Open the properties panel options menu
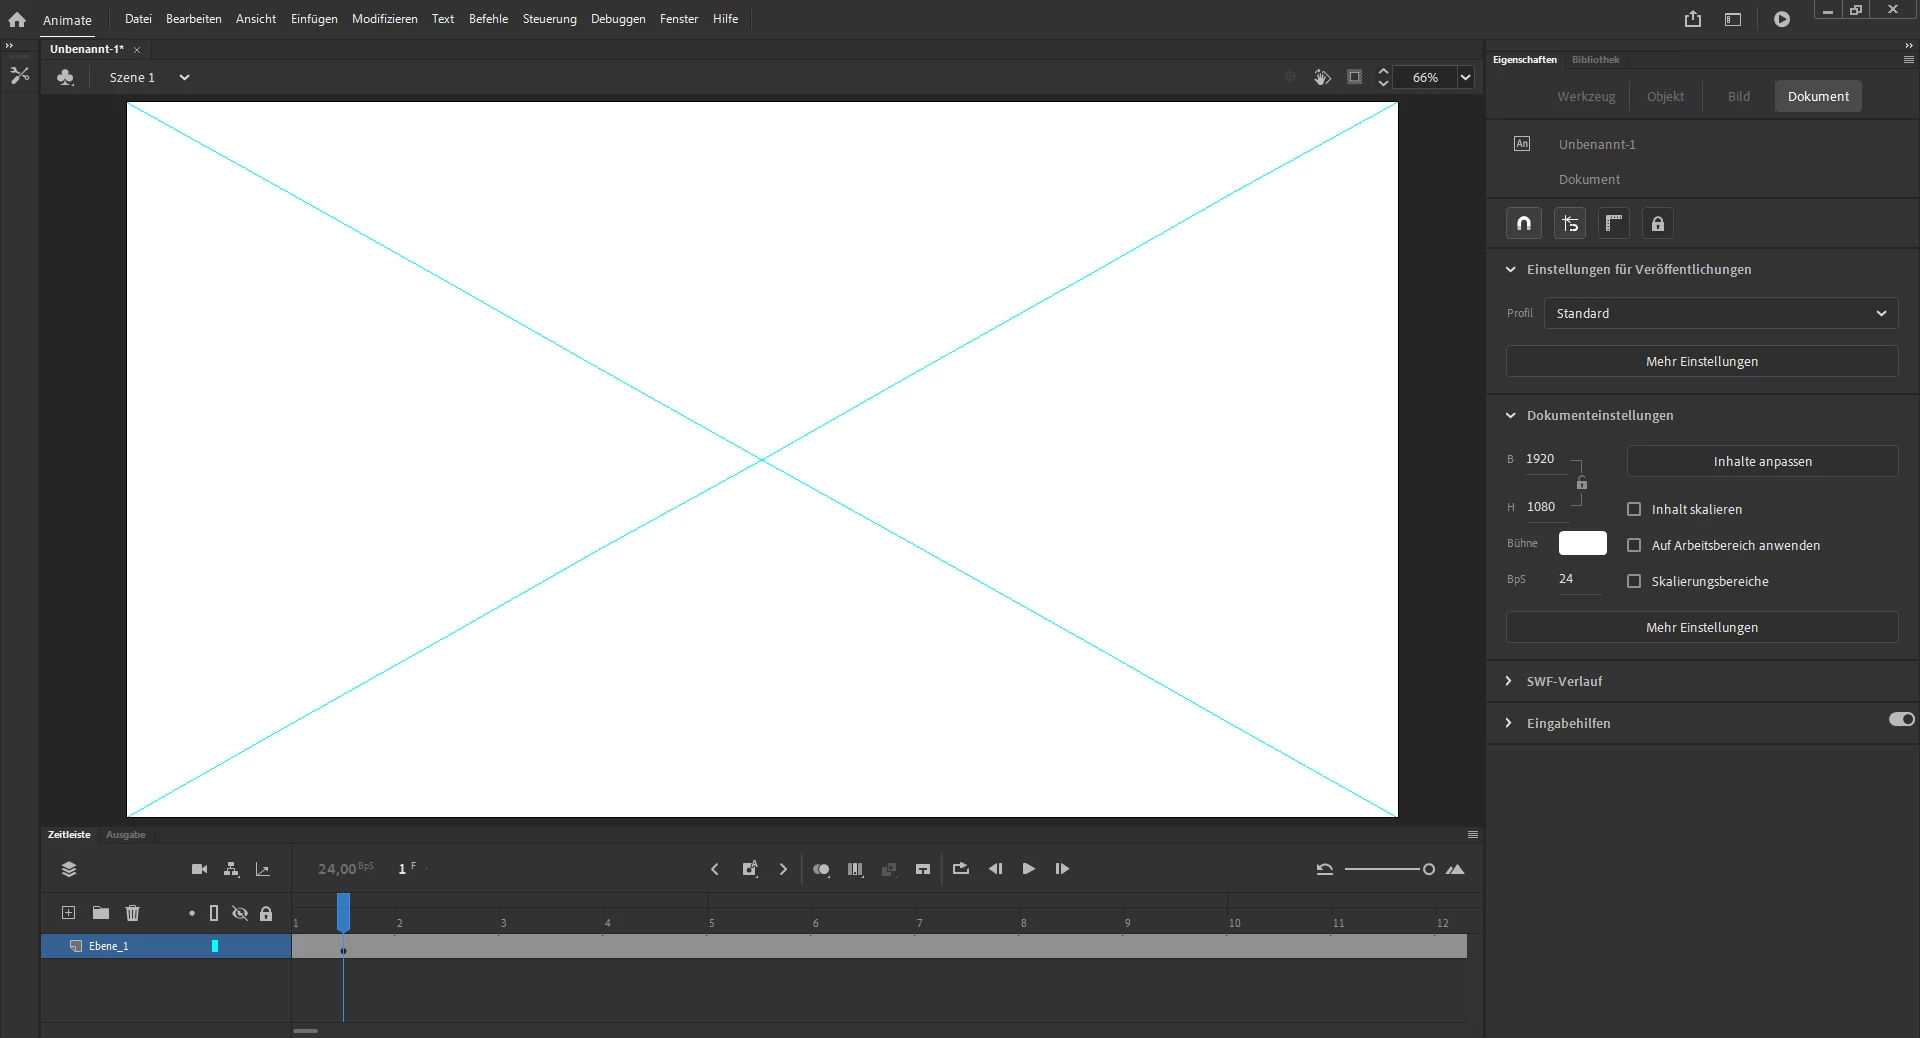This screenshot has width=1920, height=1038. click(x=1908, y=60)
